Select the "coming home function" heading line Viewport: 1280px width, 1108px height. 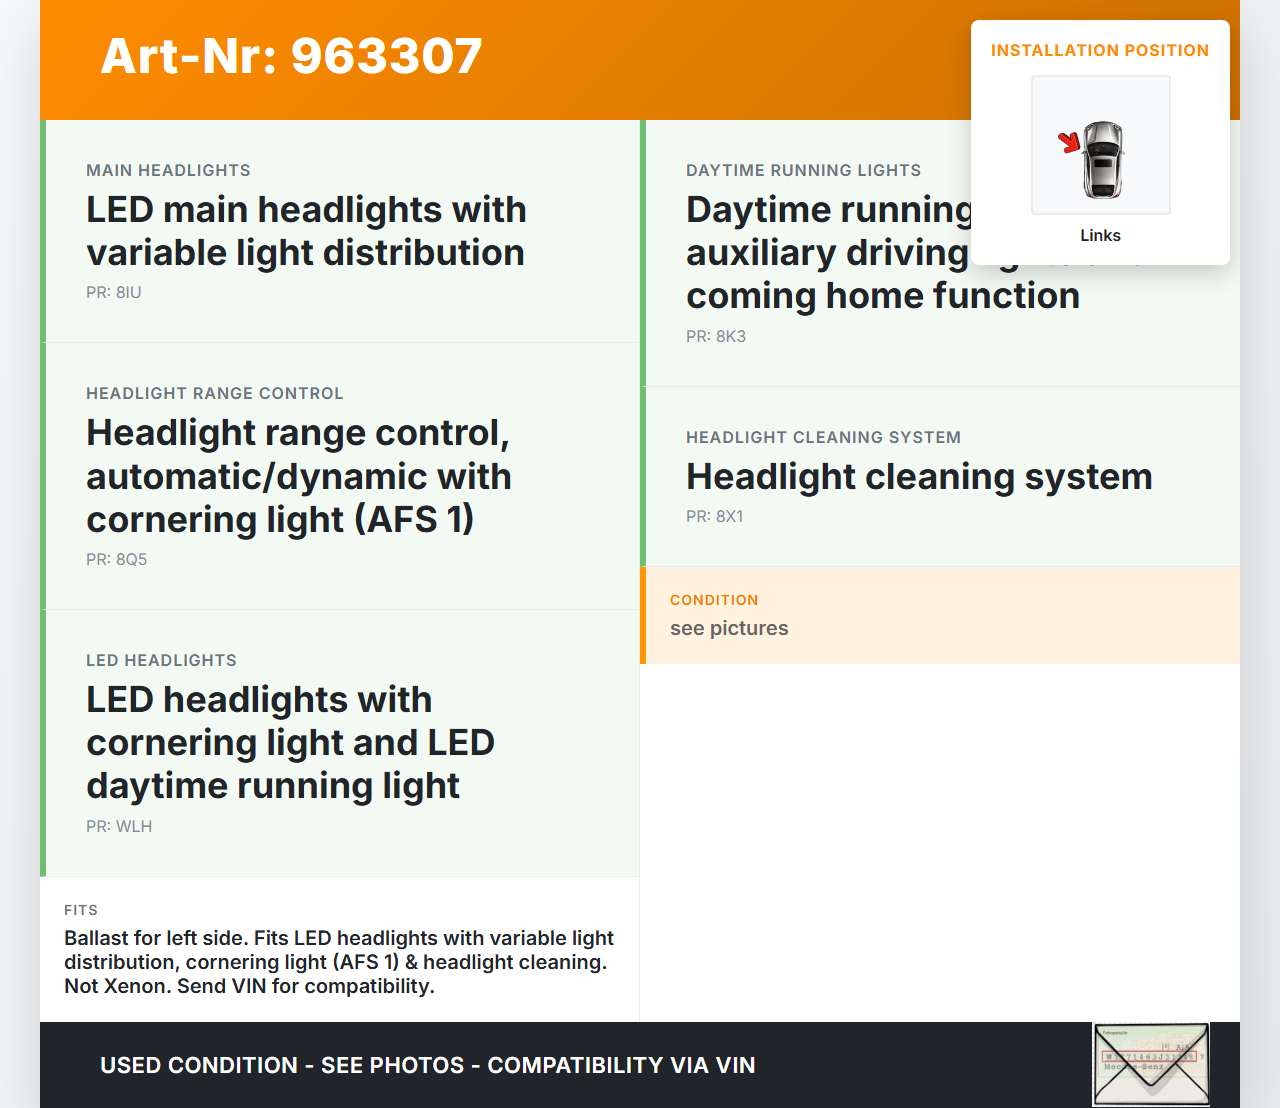point(883,296)
